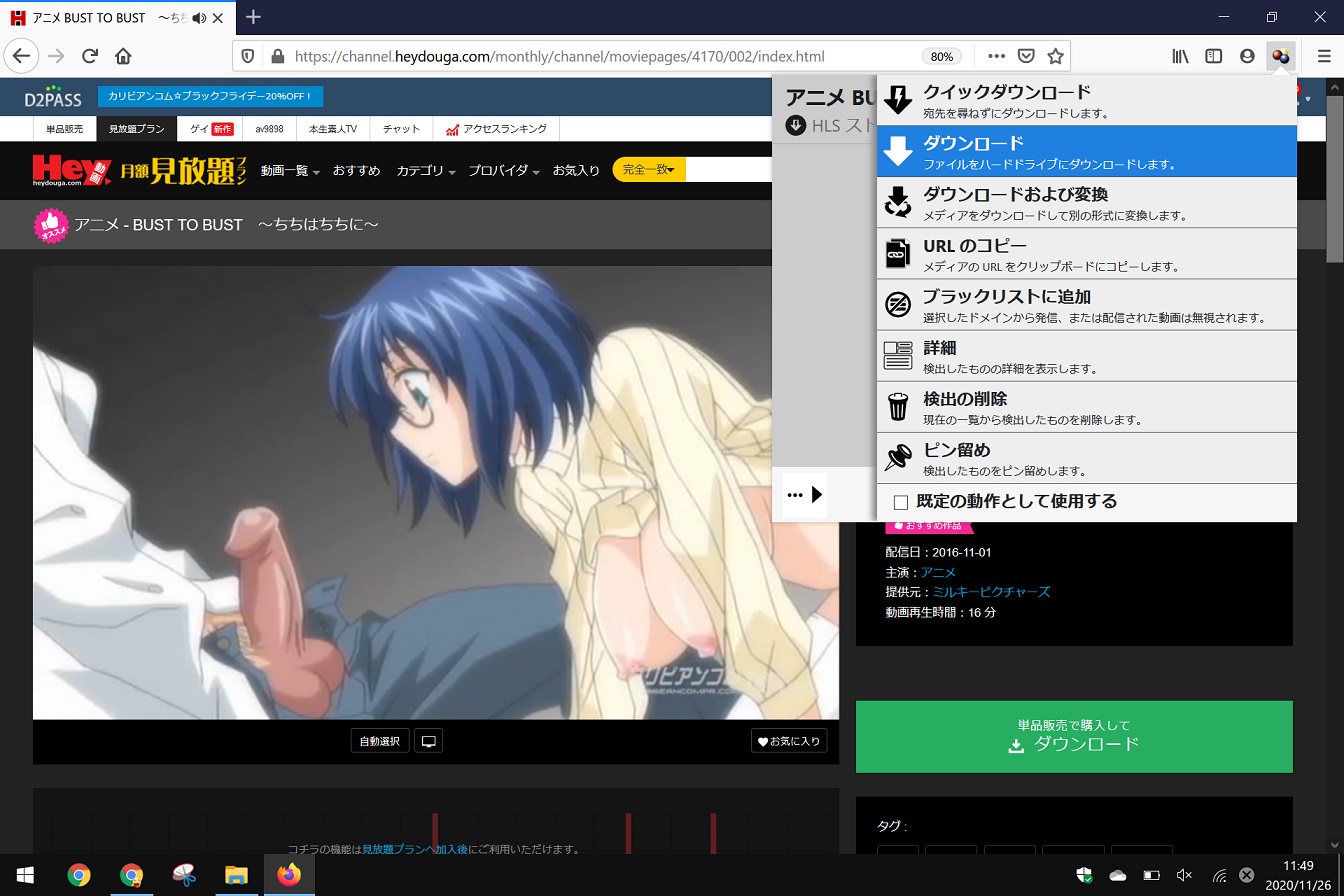1344x896 pixels.
Task: Choose クイックダウンロード menu entry
Action: (1087, 99)
